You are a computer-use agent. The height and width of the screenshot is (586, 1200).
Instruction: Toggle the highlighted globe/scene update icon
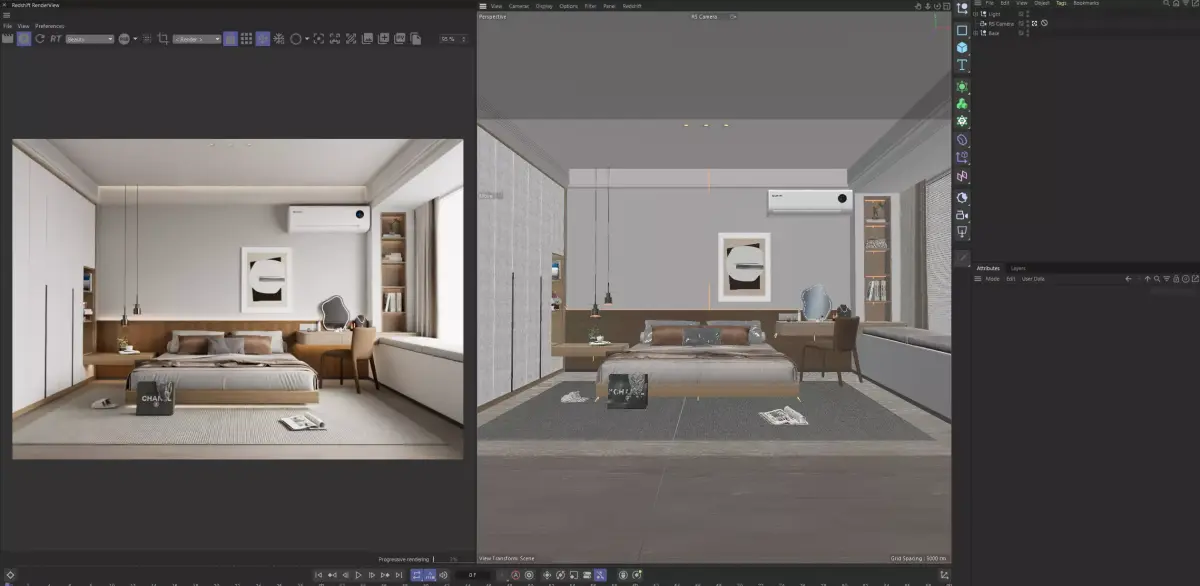coord(262,38)
